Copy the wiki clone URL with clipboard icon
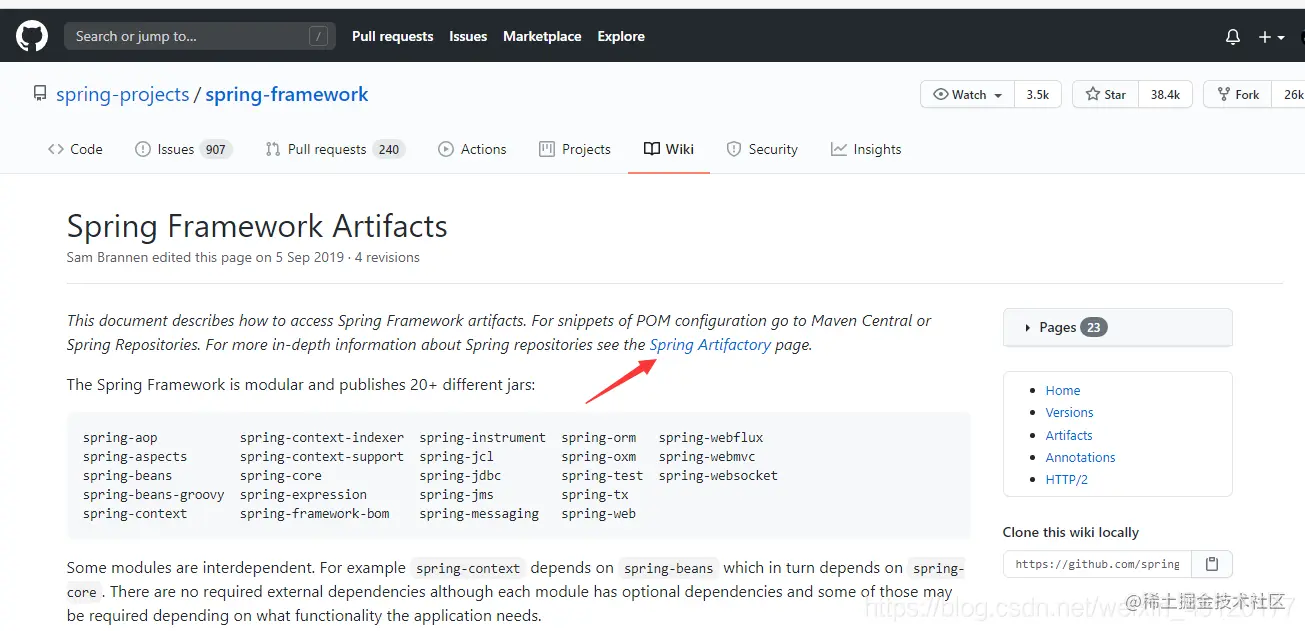The height and width of the screenshot is (631, 1305). tap(1212, 564)
